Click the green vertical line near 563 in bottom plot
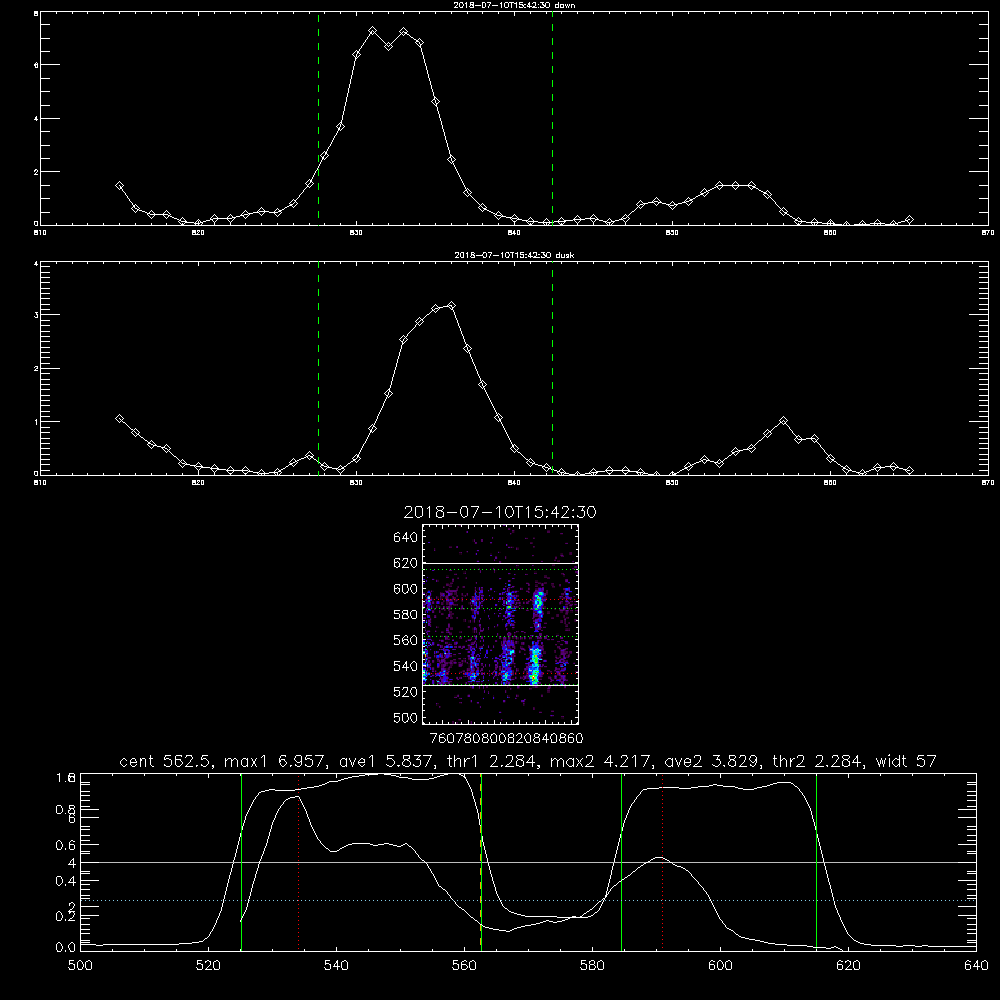 point(481,862)
